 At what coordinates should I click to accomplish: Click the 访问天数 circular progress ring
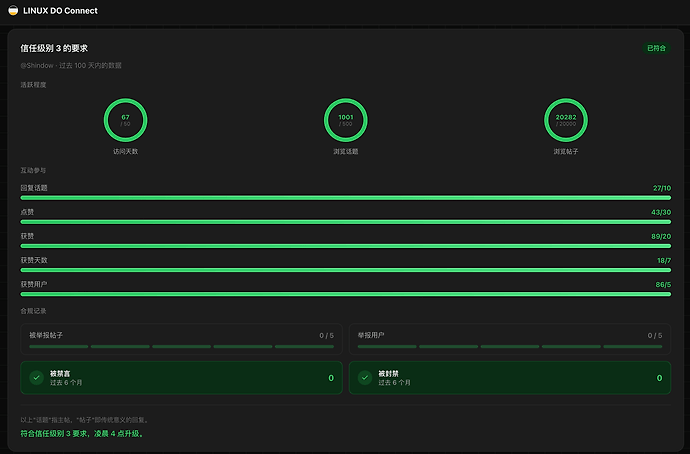tap(125, 120)
